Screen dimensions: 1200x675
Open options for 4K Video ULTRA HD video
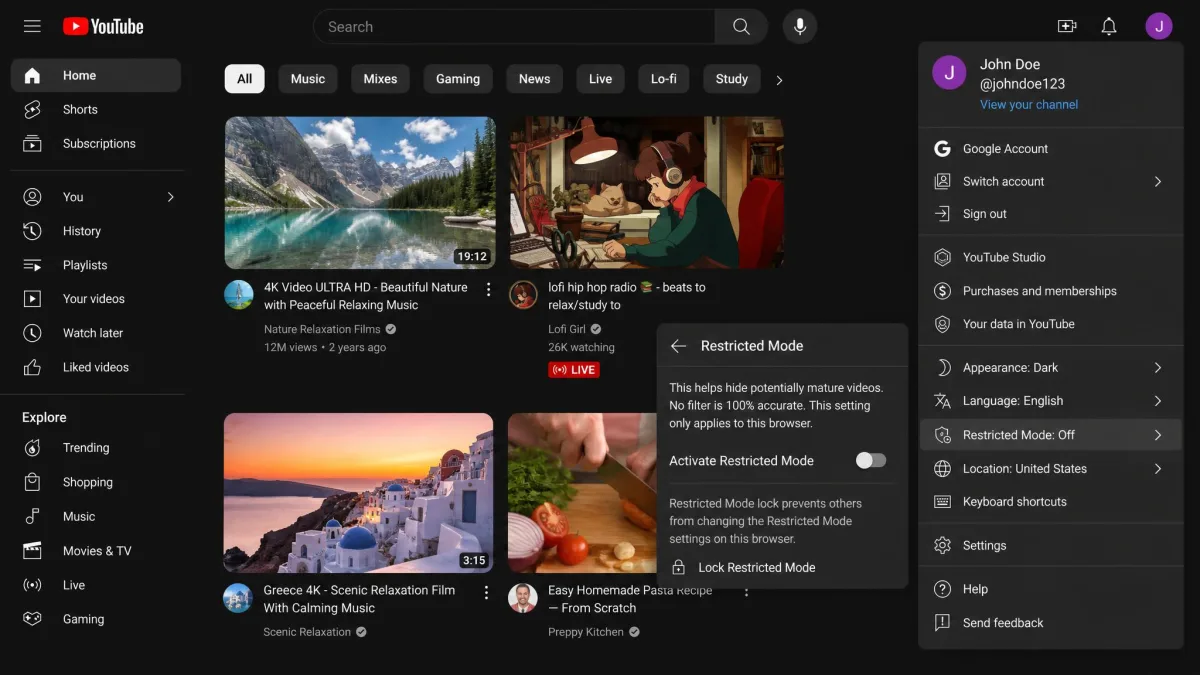pyautogui.click(x=488, y=289)
